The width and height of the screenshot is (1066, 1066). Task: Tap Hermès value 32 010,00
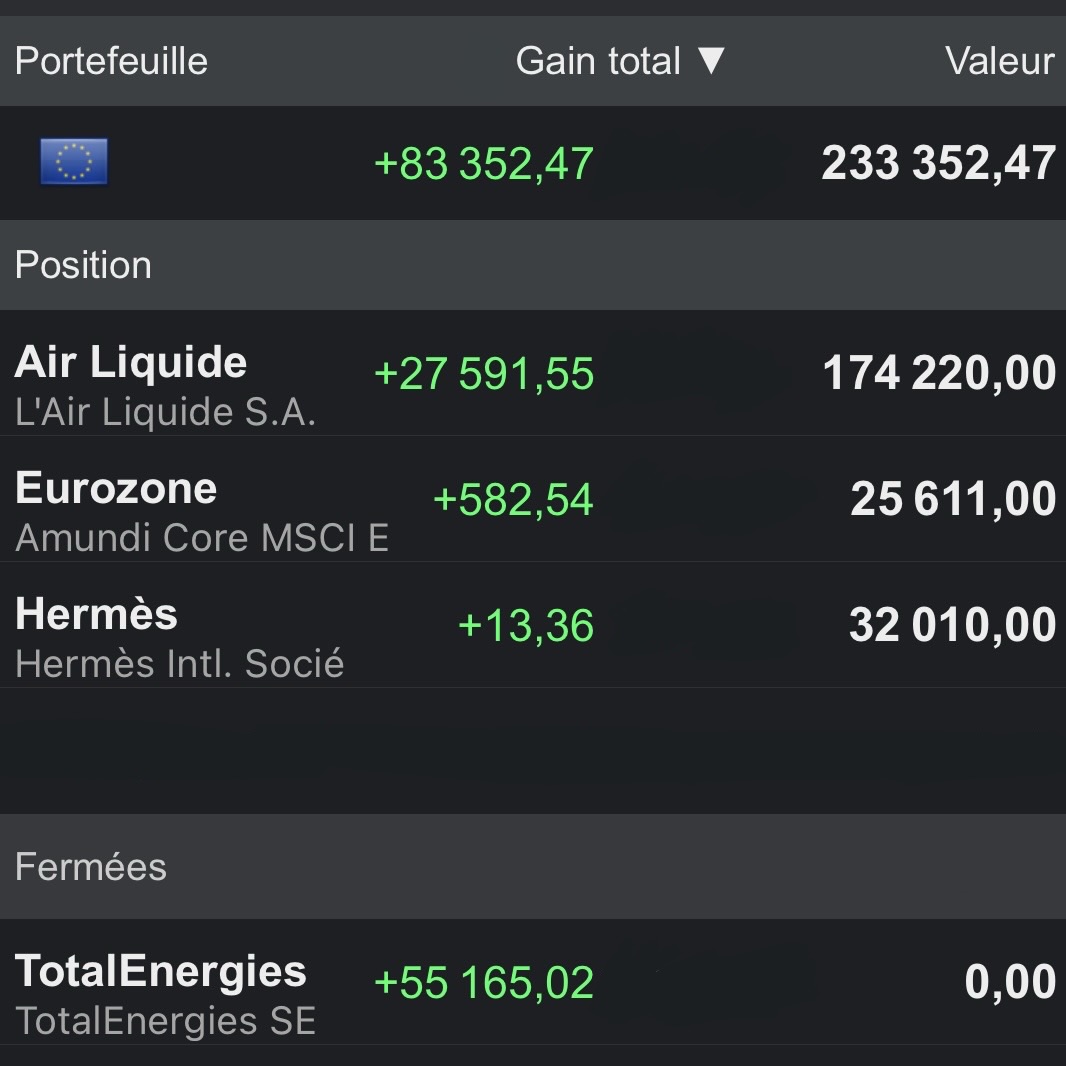952,625
